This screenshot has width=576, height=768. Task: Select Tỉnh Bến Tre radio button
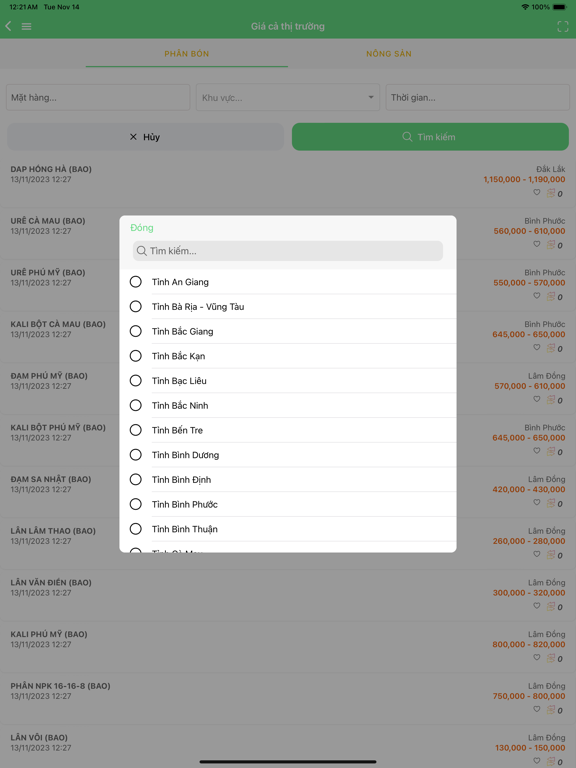tap(136, 430)
